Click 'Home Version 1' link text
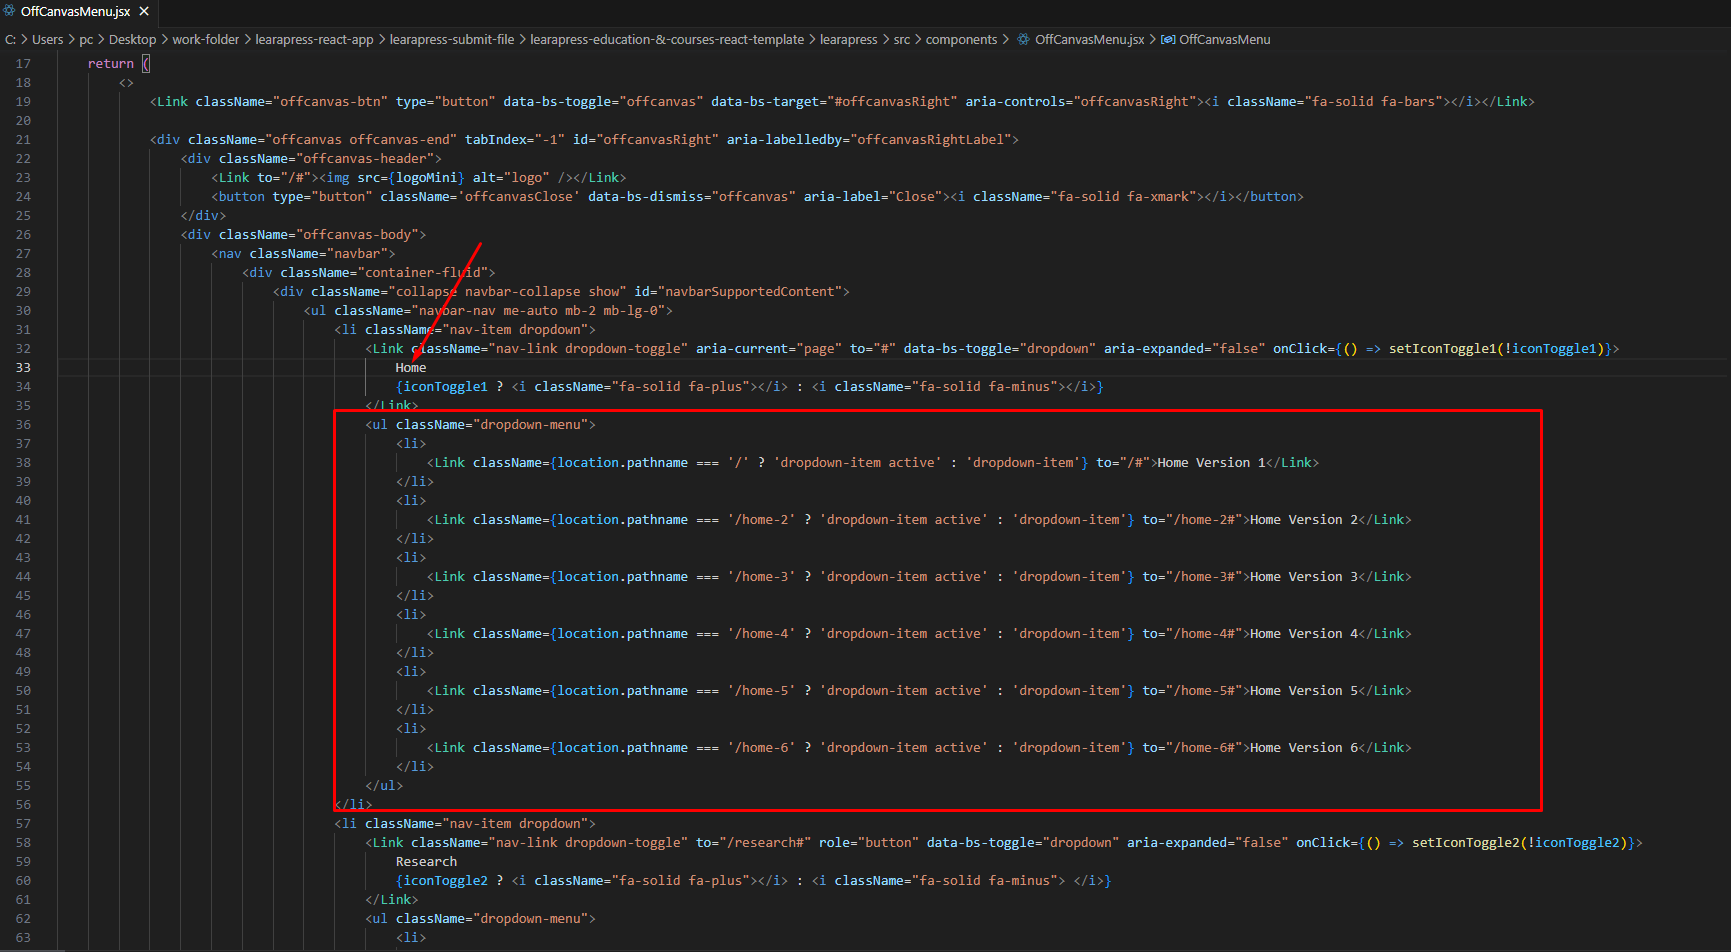The height and width of the screenshot is (952, 1731). click(x=1211, y=463)
